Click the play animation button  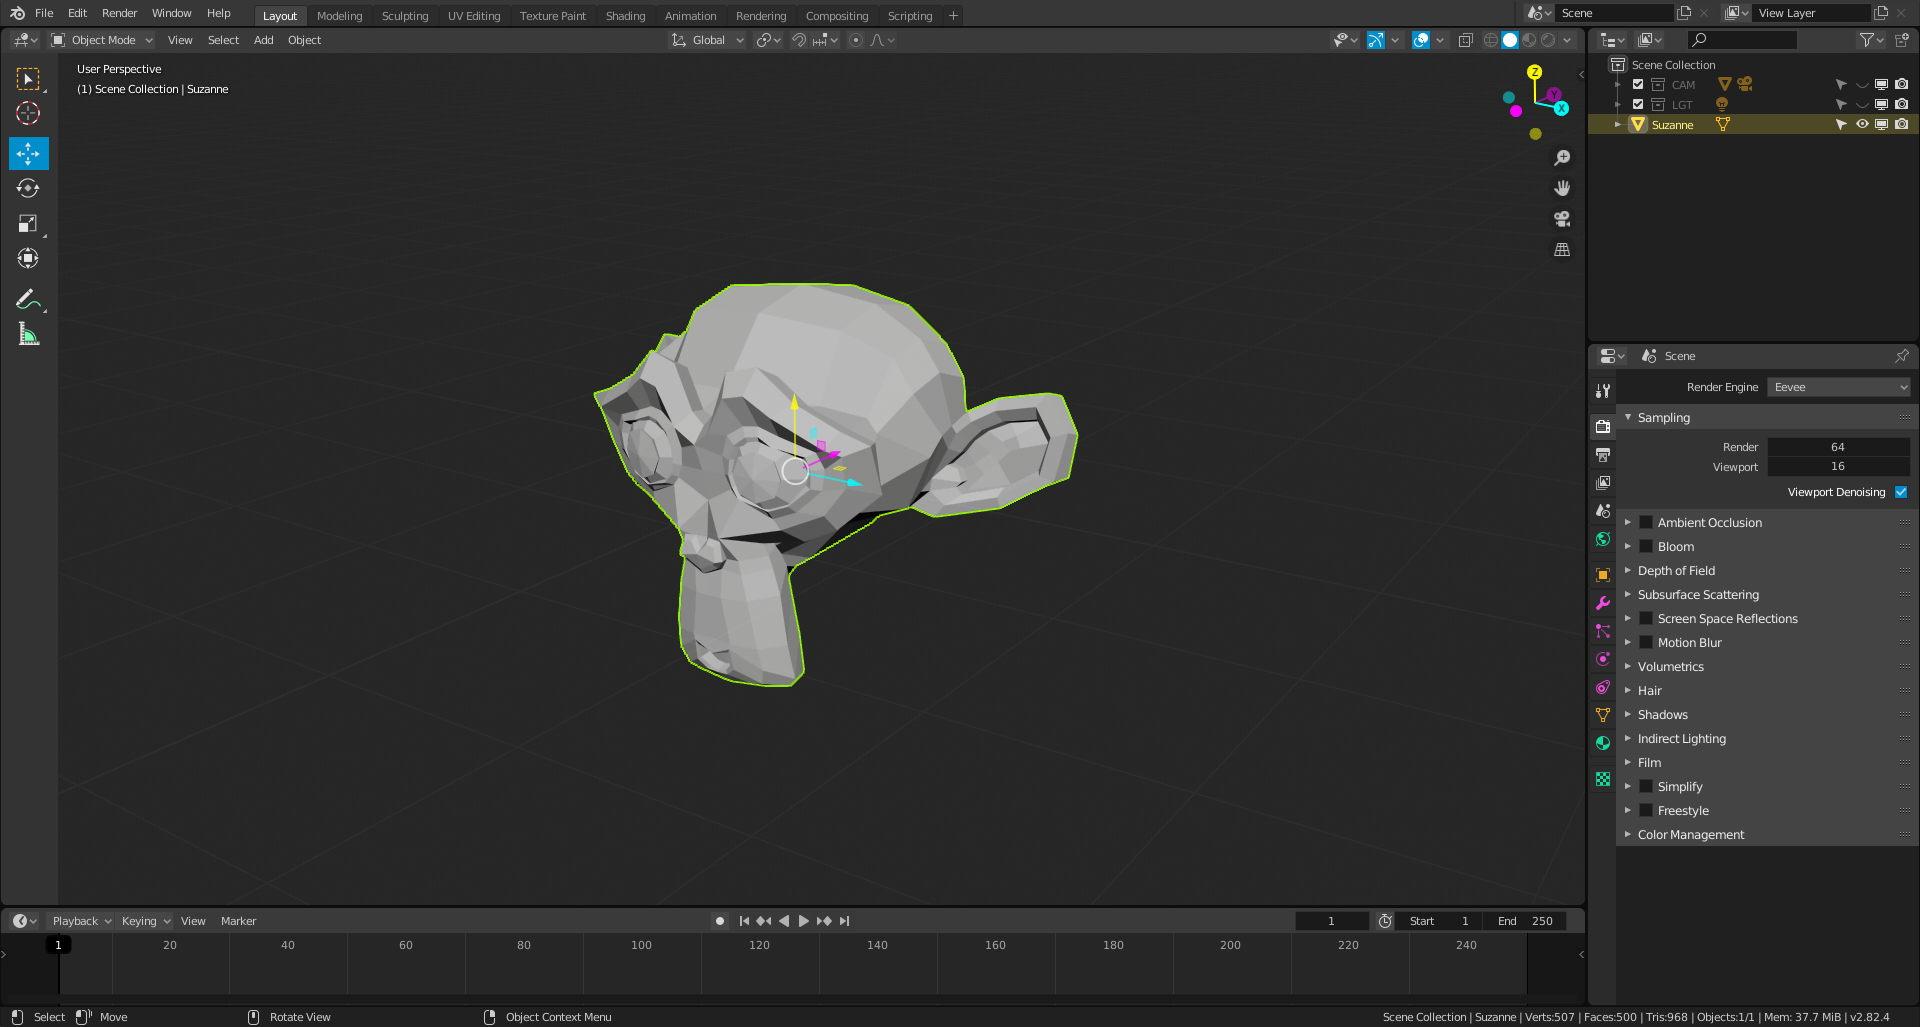tap(804, 921)
